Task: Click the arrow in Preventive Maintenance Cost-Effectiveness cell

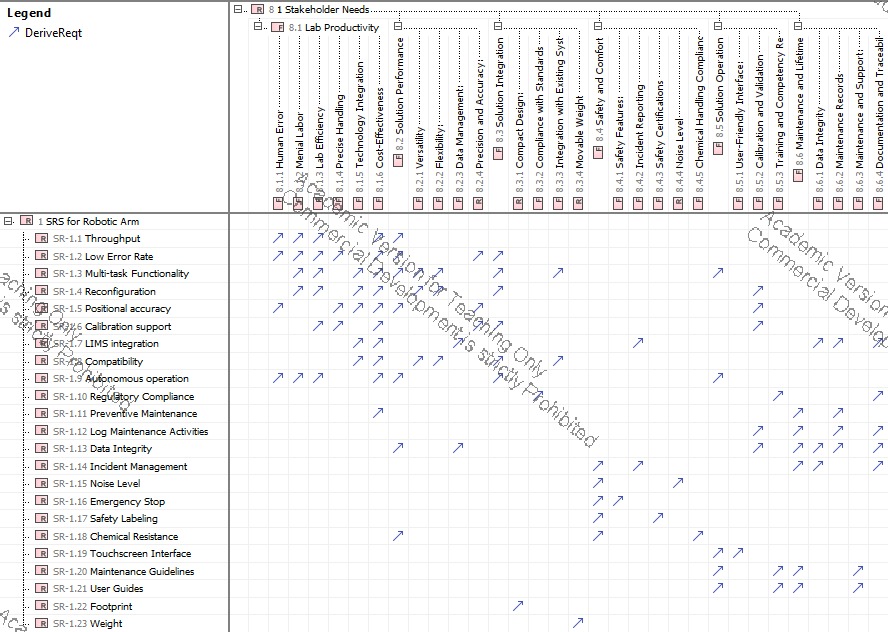Action: 378,413
